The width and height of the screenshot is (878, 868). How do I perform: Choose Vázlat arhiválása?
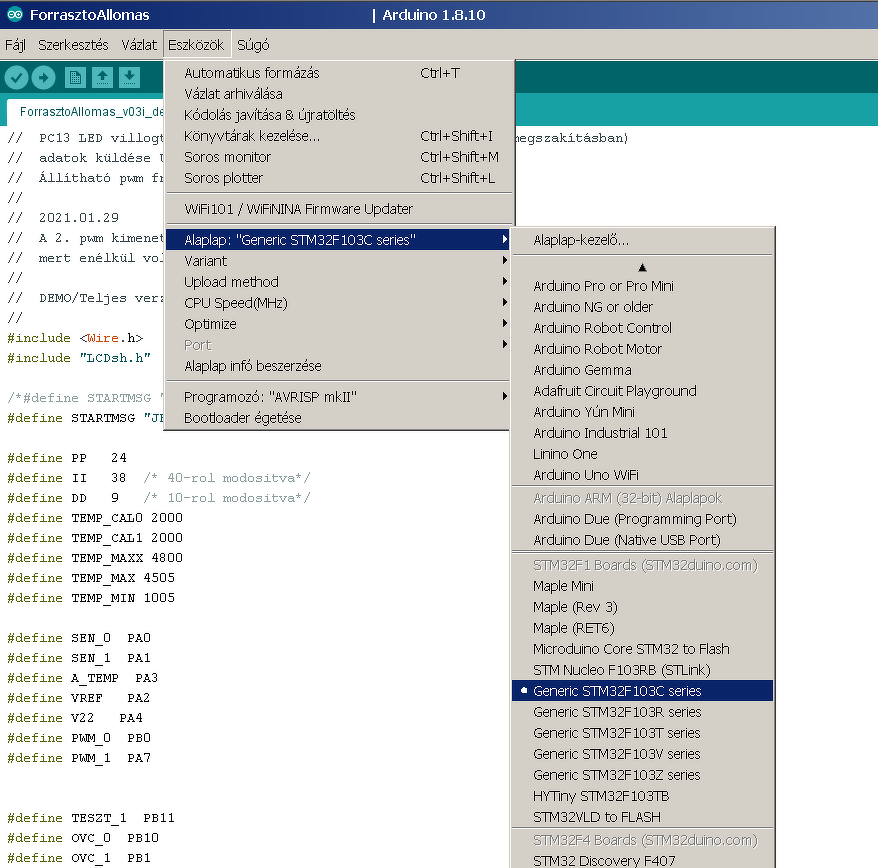(338, 94)
